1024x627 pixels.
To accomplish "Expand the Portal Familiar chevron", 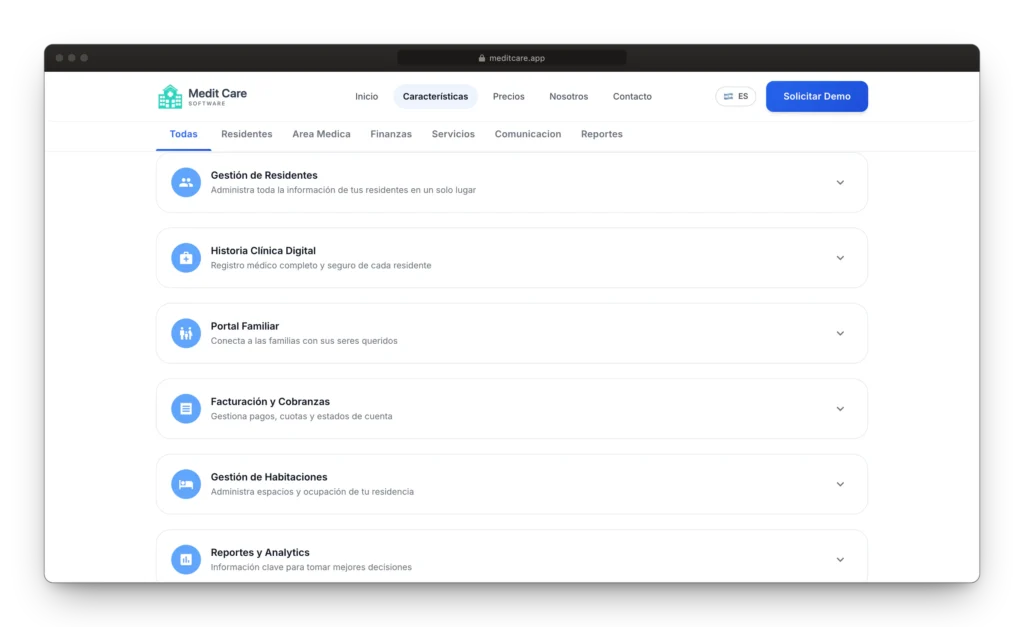I will [840, 334].
